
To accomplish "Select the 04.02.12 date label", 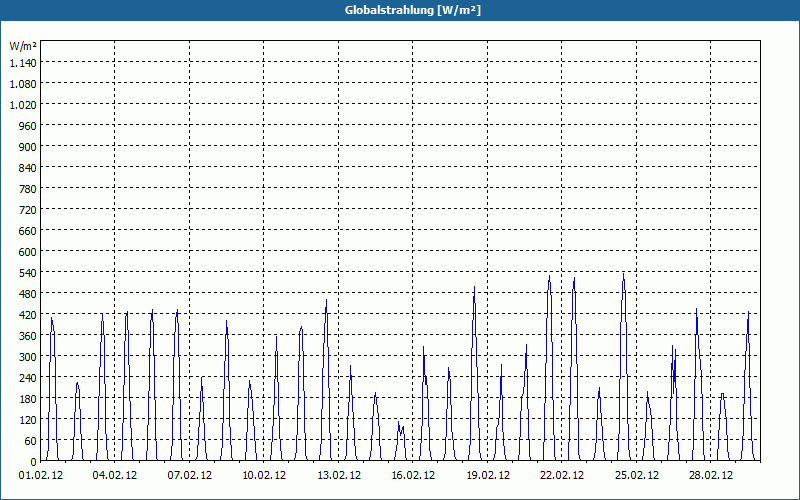I will click(115, 476).
